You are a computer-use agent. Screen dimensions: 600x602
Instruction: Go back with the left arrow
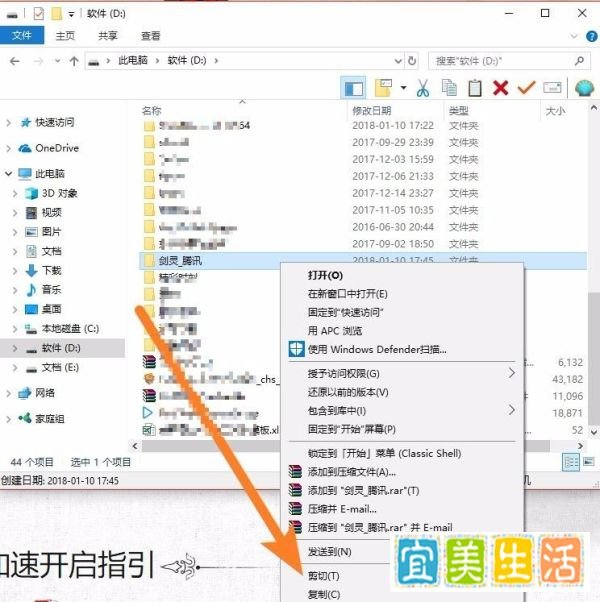pos(15,61)
